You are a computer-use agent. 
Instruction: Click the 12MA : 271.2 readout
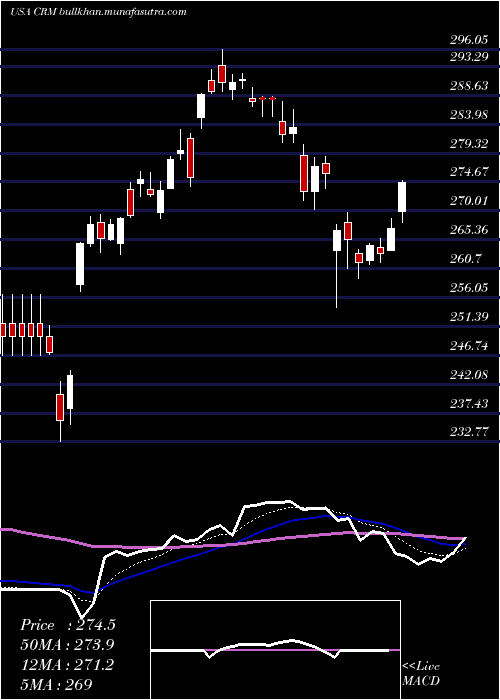67,665
